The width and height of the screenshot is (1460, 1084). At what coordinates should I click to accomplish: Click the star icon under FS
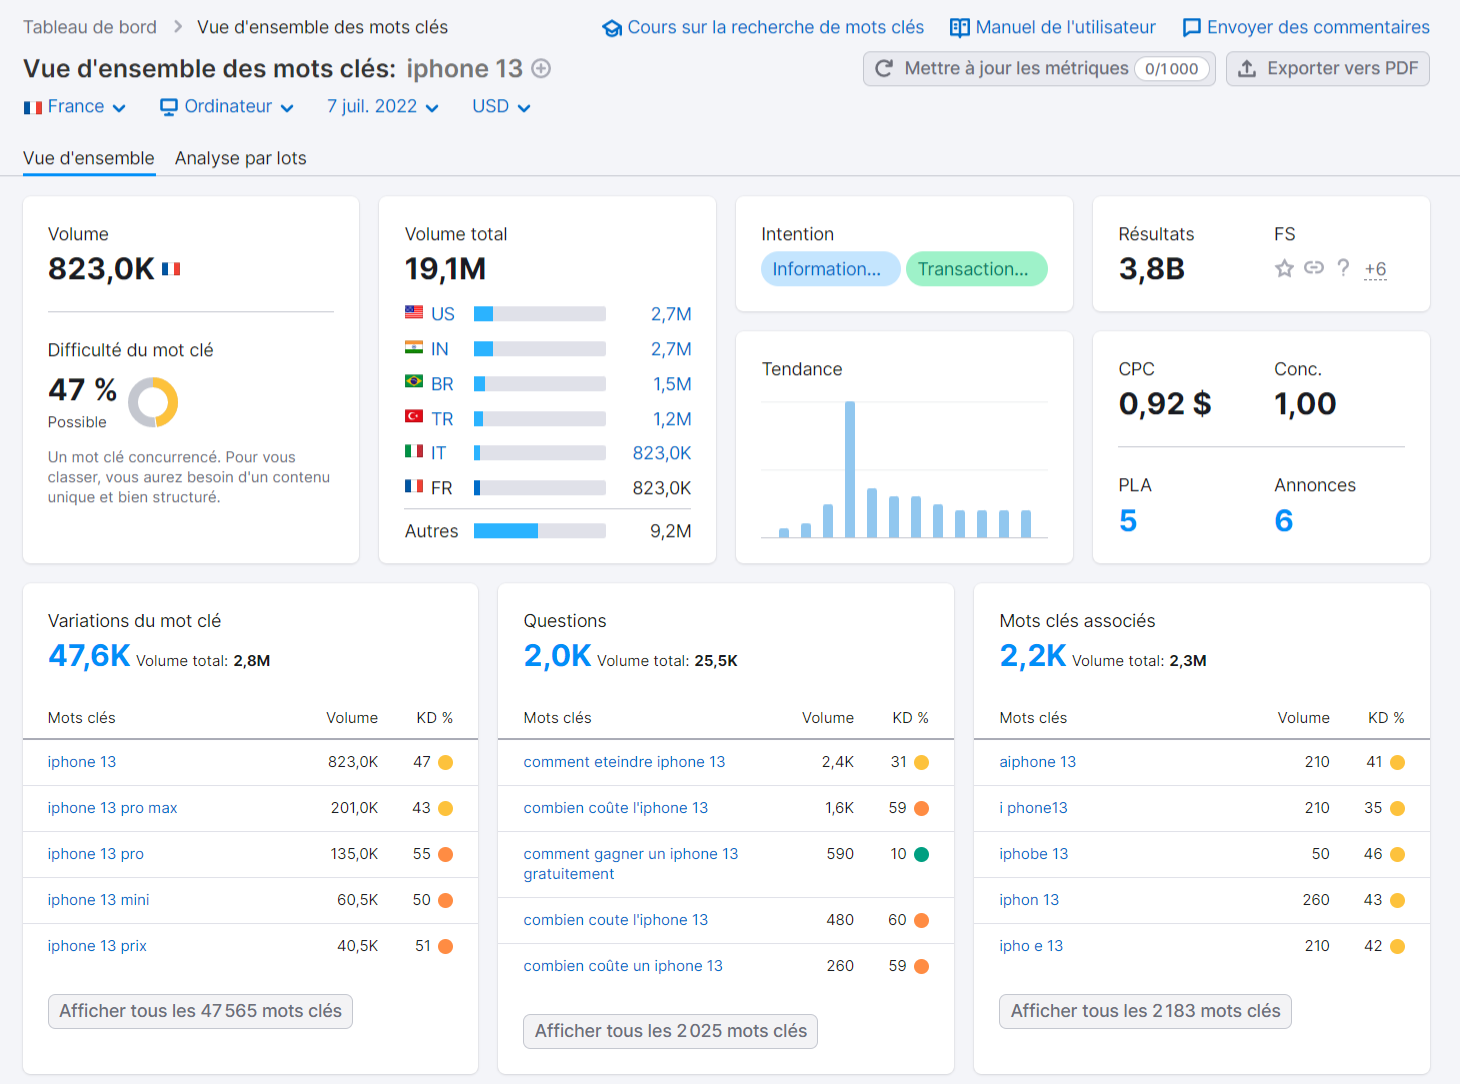(1285, 268)
